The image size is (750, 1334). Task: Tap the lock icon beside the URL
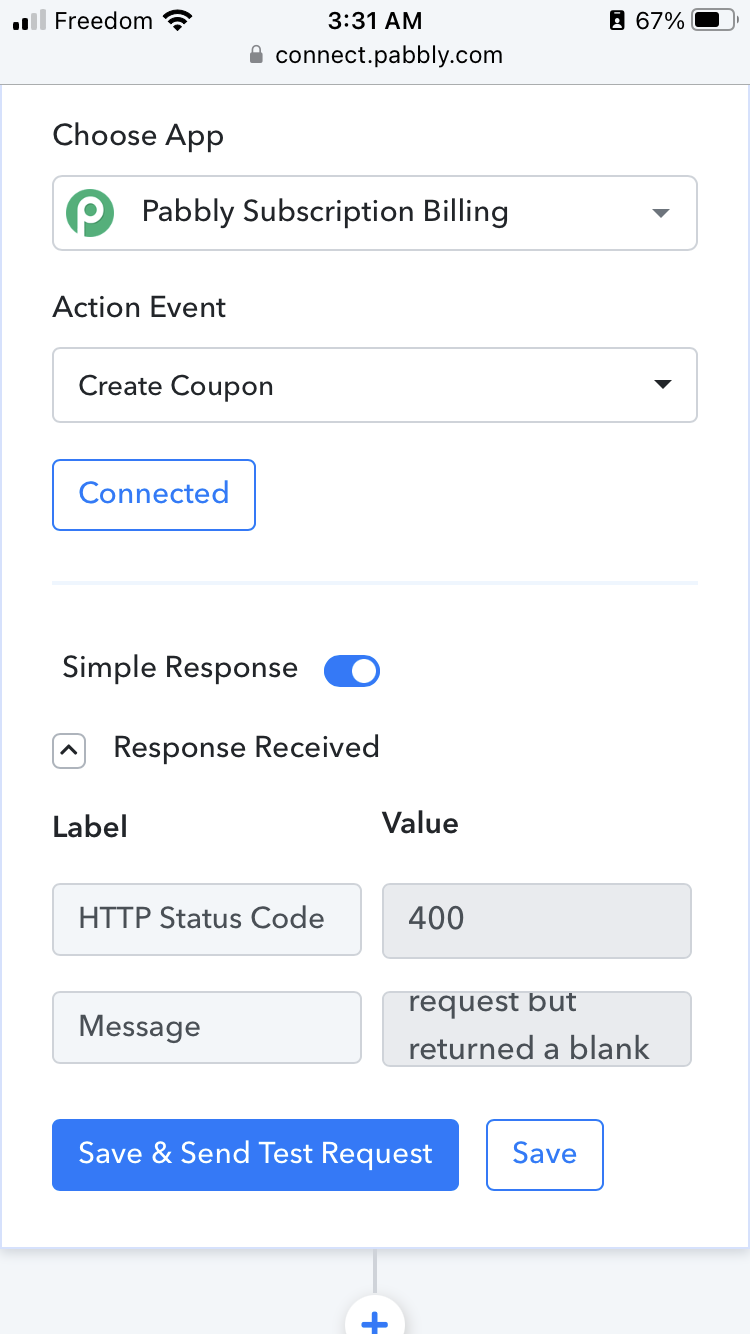[257, 55]
